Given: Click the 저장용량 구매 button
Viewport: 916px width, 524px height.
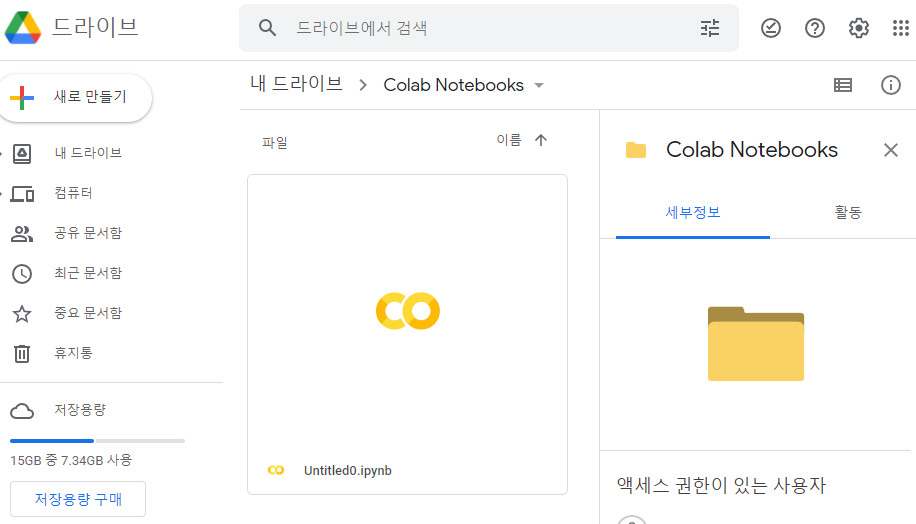Looking at the screenshot, I should coord(78,499).
